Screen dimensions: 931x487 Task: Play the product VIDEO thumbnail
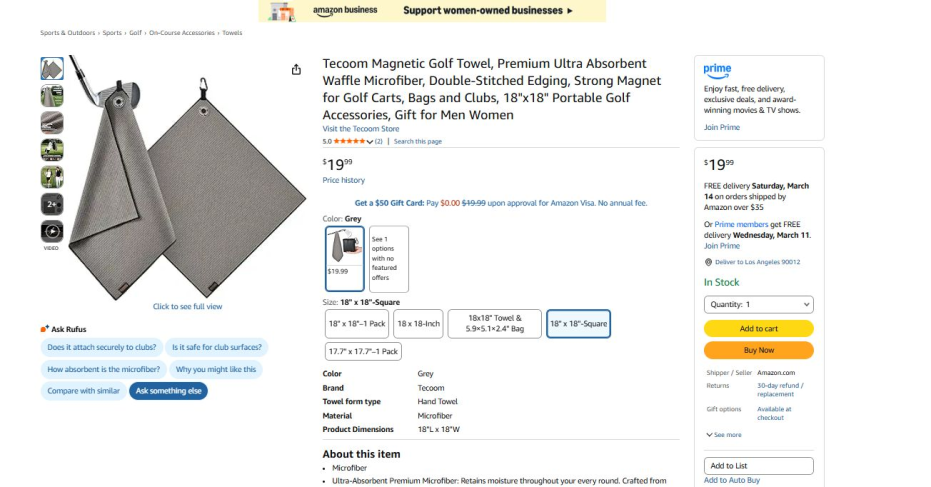tap(52, 231)
